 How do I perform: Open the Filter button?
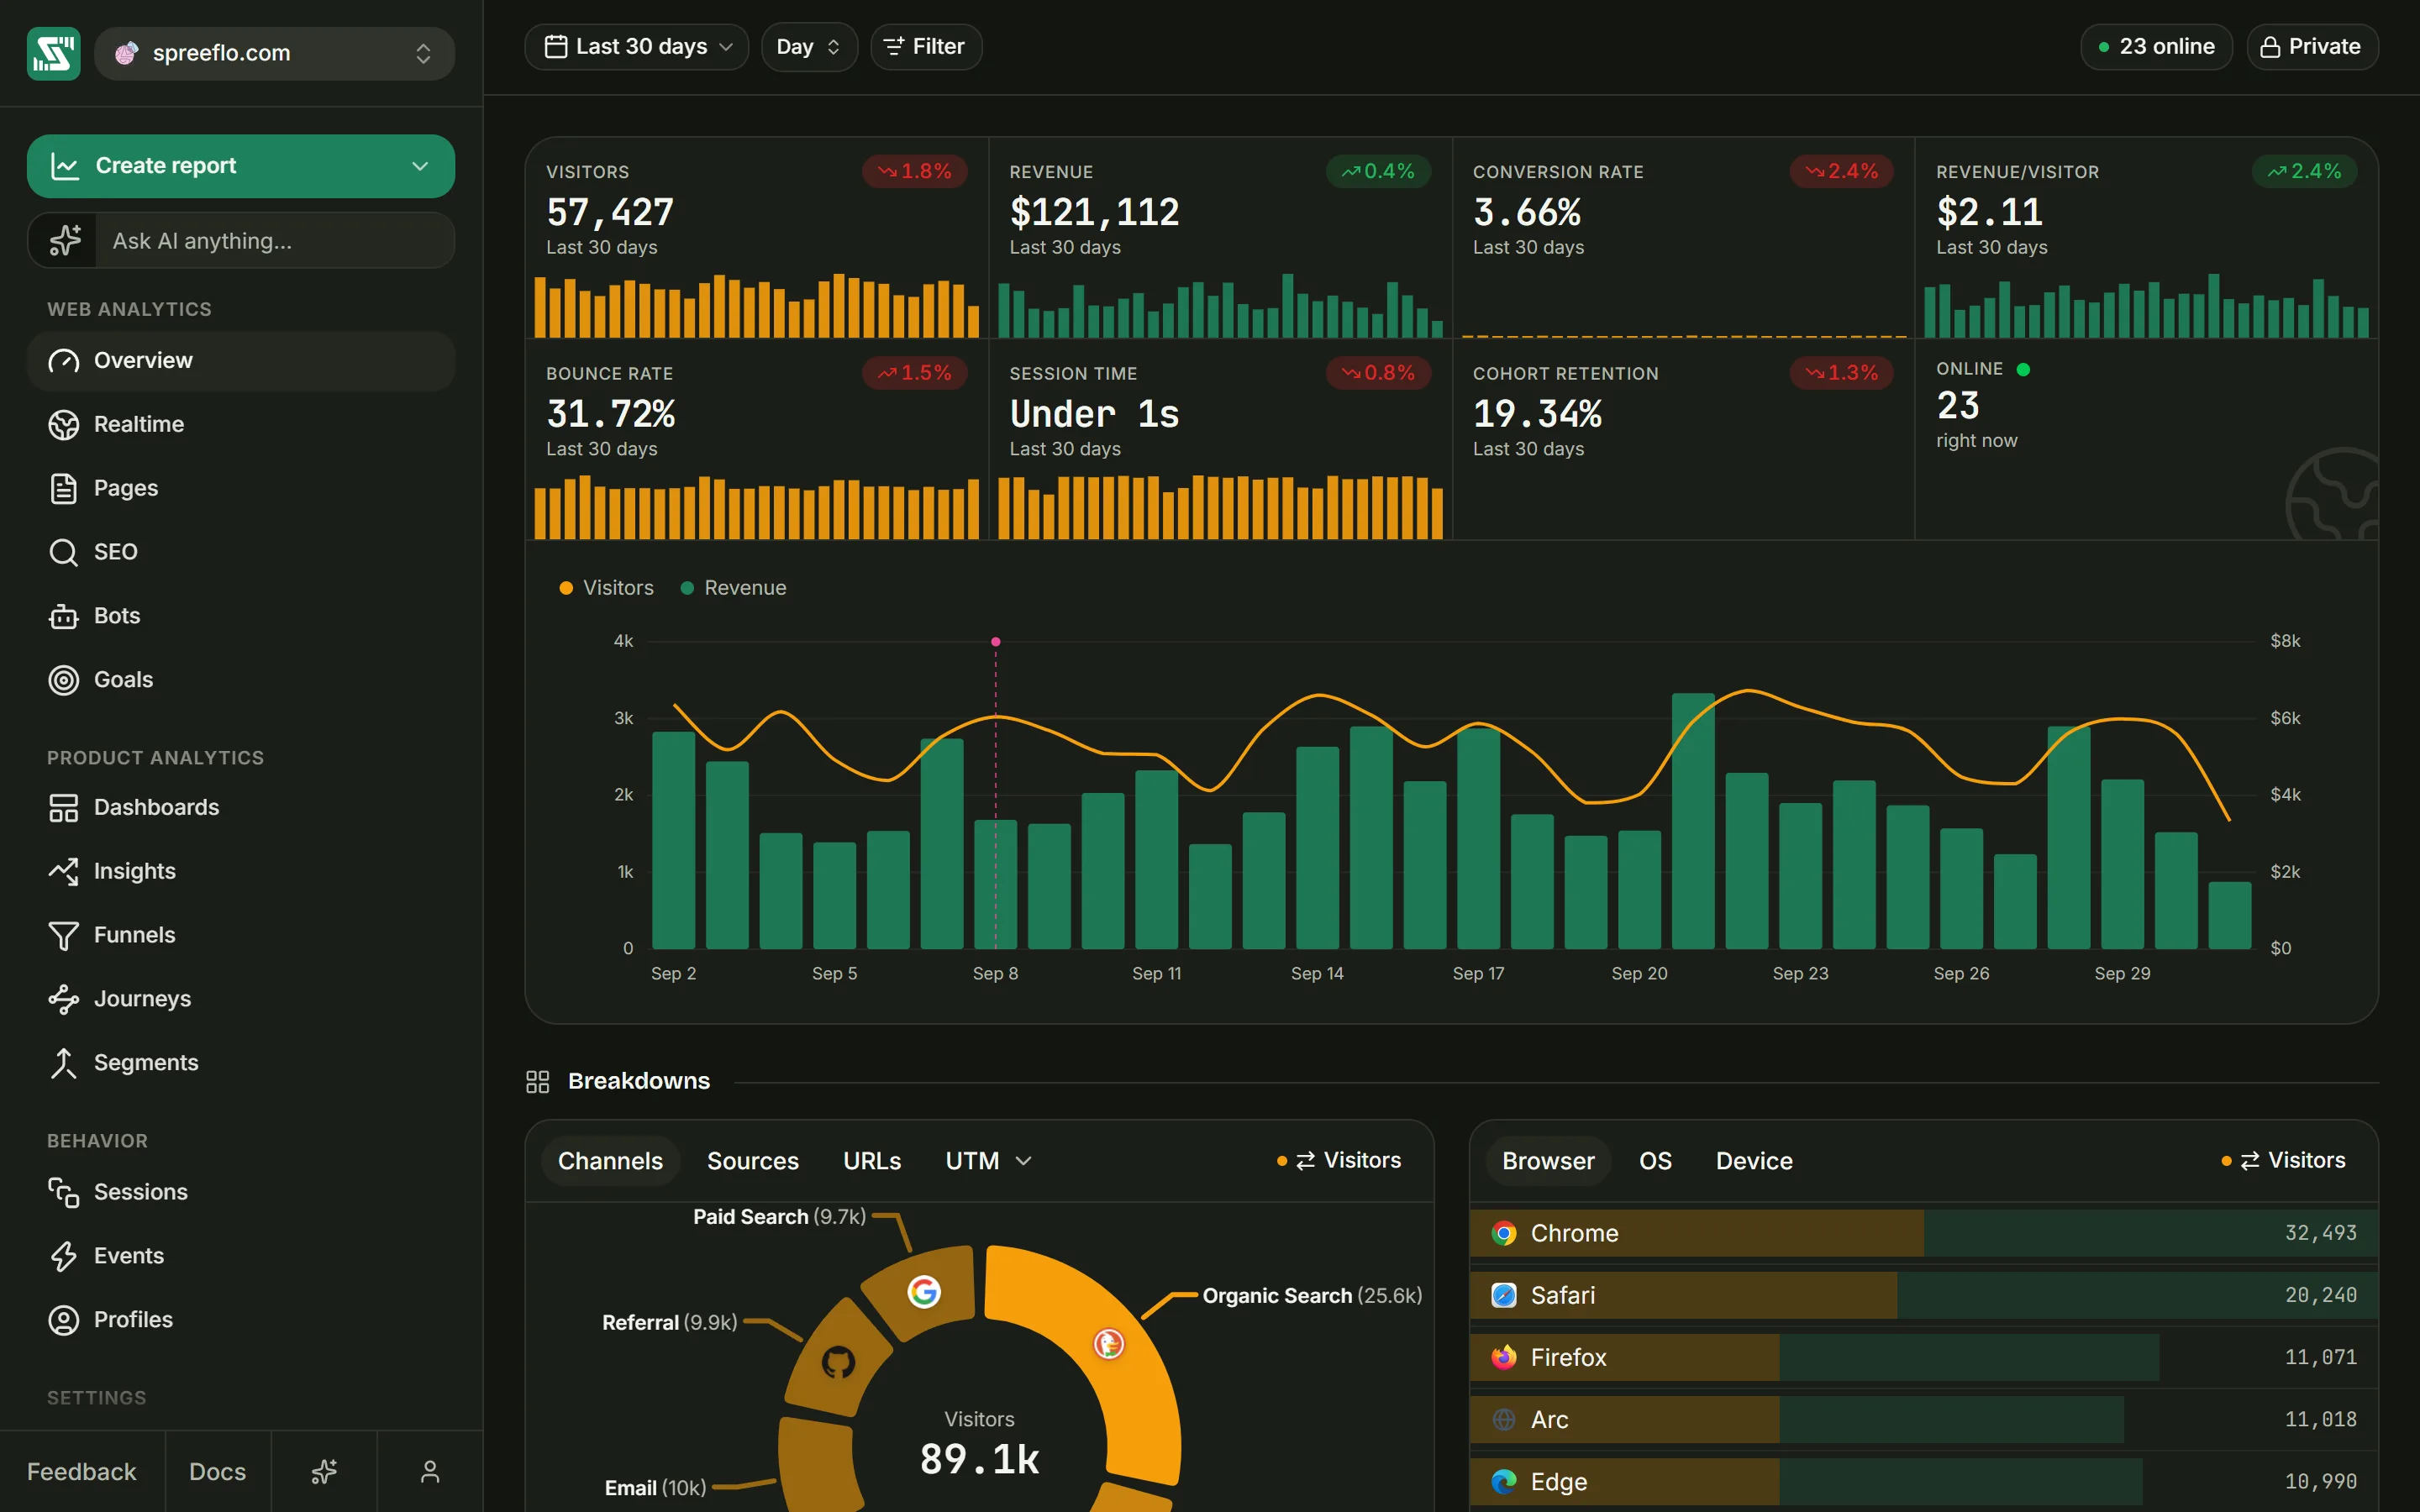point(926,47)
